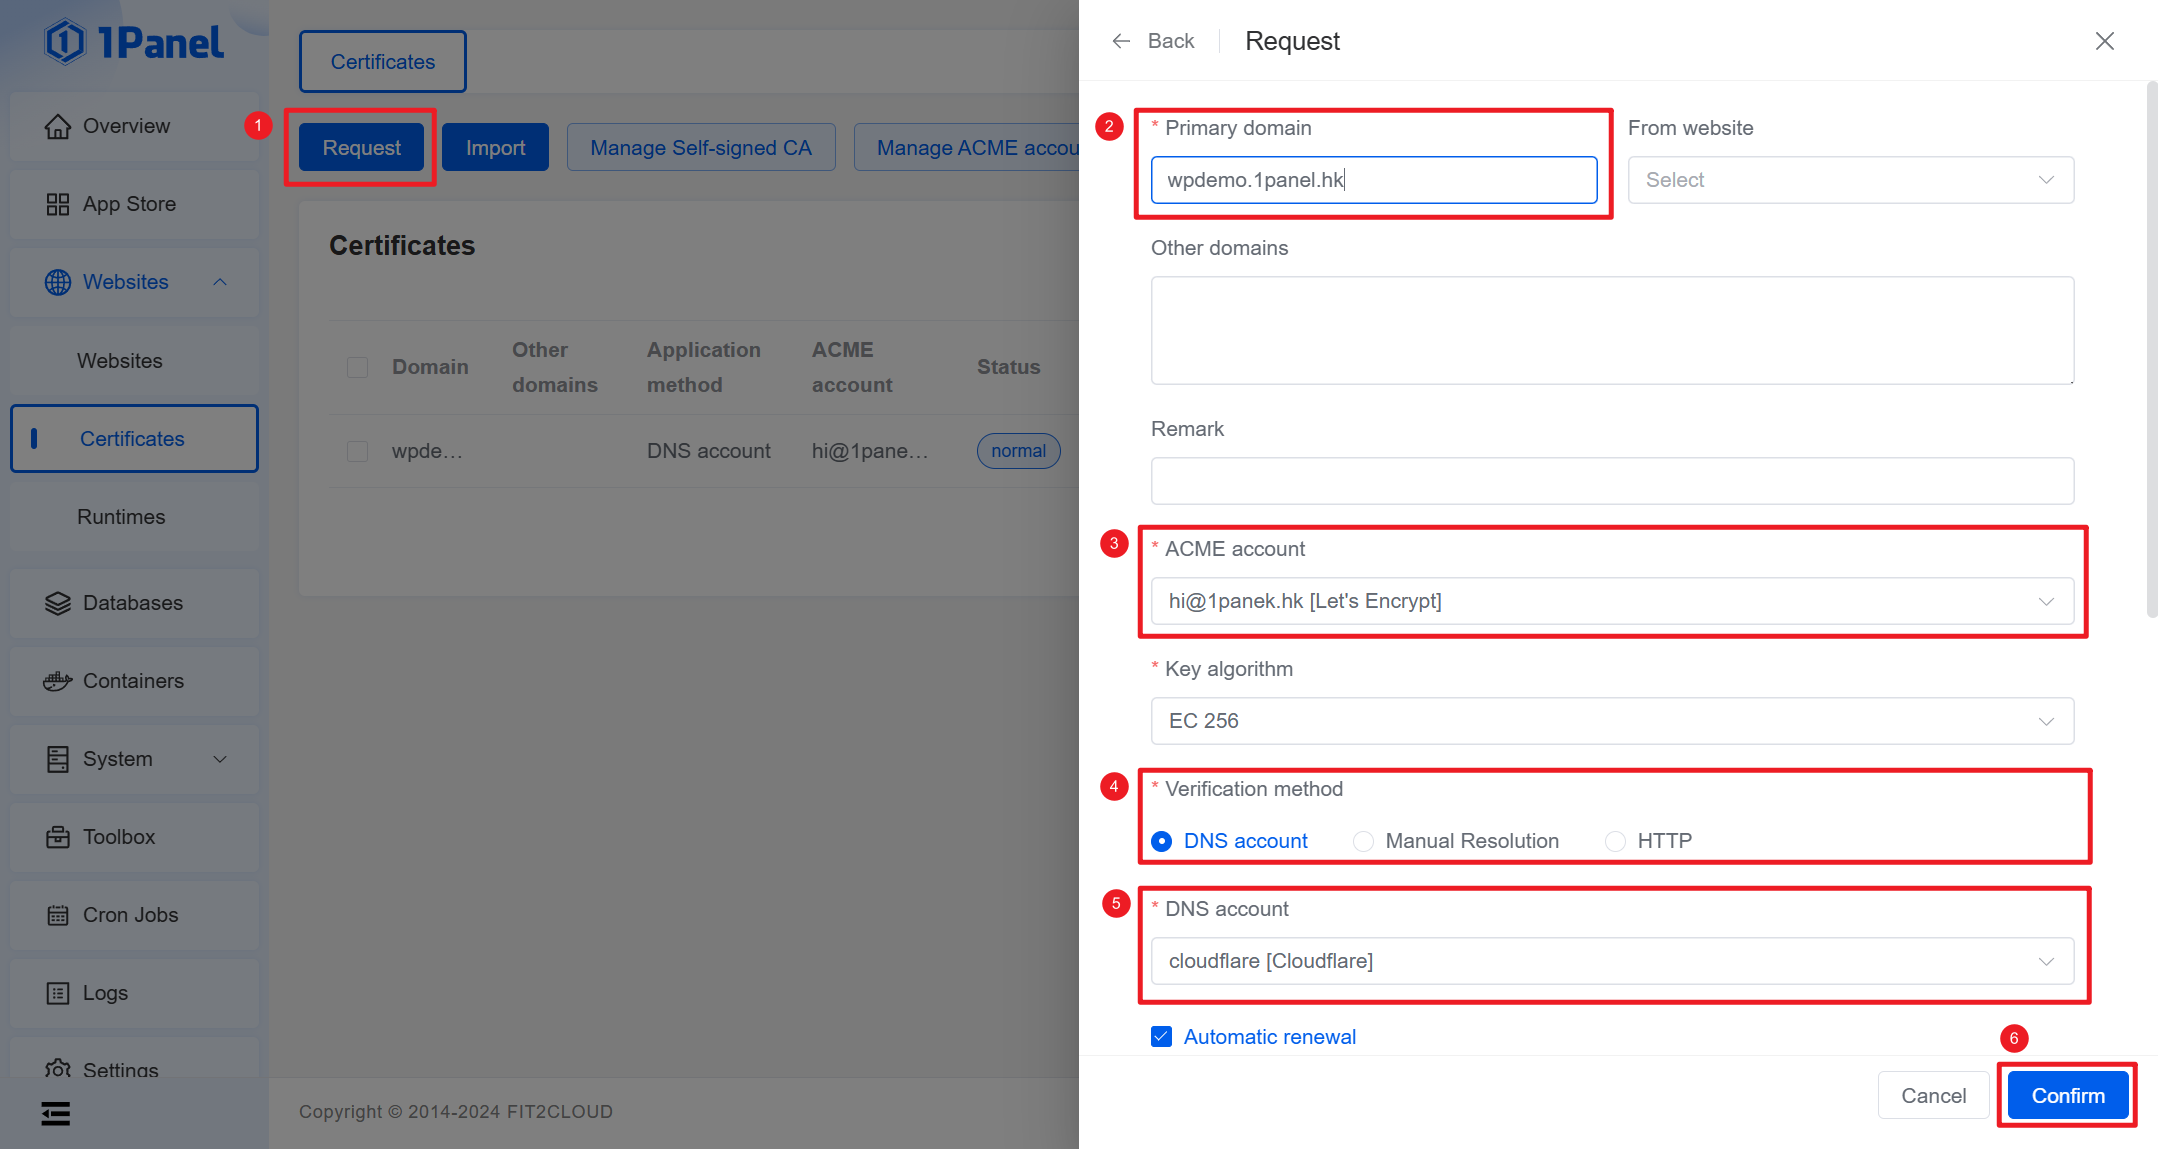Click the Back arrow in Request panel
The height and width of the screenshot is (1149, 2158).
1121,41
